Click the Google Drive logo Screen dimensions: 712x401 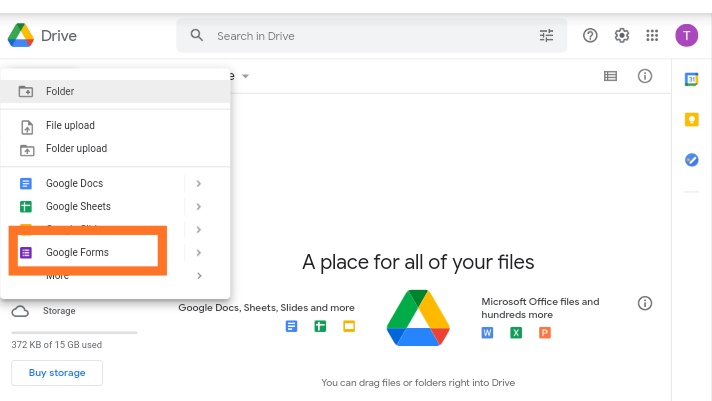pyautogui.click(x=21, y=35)
